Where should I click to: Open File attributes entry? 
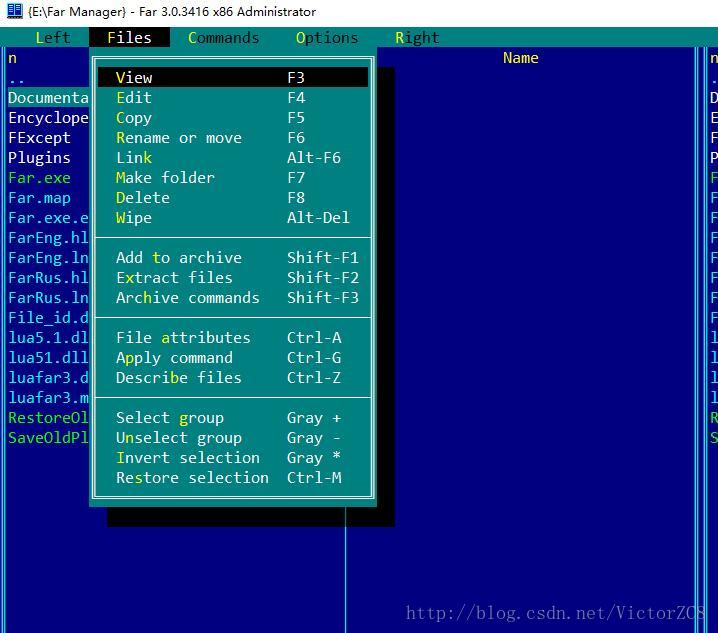coord(233,338)
